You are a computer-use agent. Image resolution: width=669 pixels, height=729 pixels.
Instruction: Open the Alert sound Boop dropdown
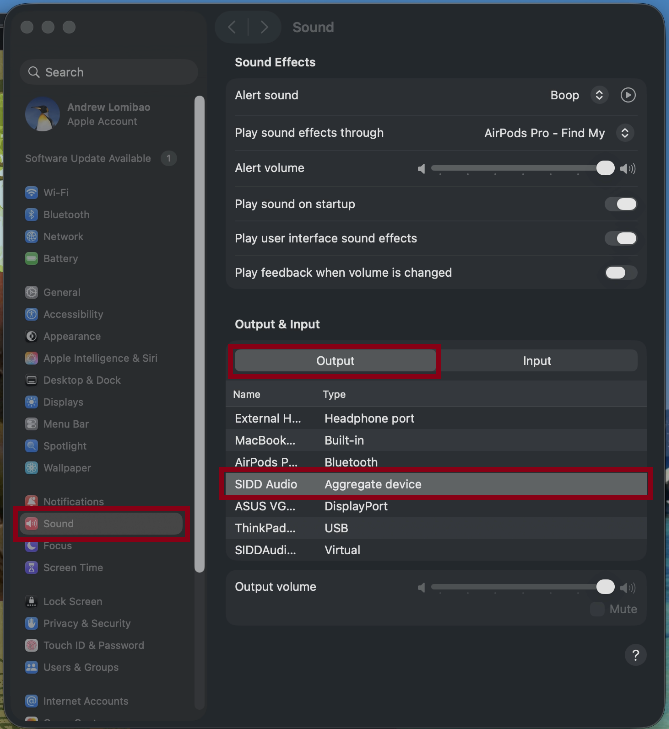[x=599, y=95]
